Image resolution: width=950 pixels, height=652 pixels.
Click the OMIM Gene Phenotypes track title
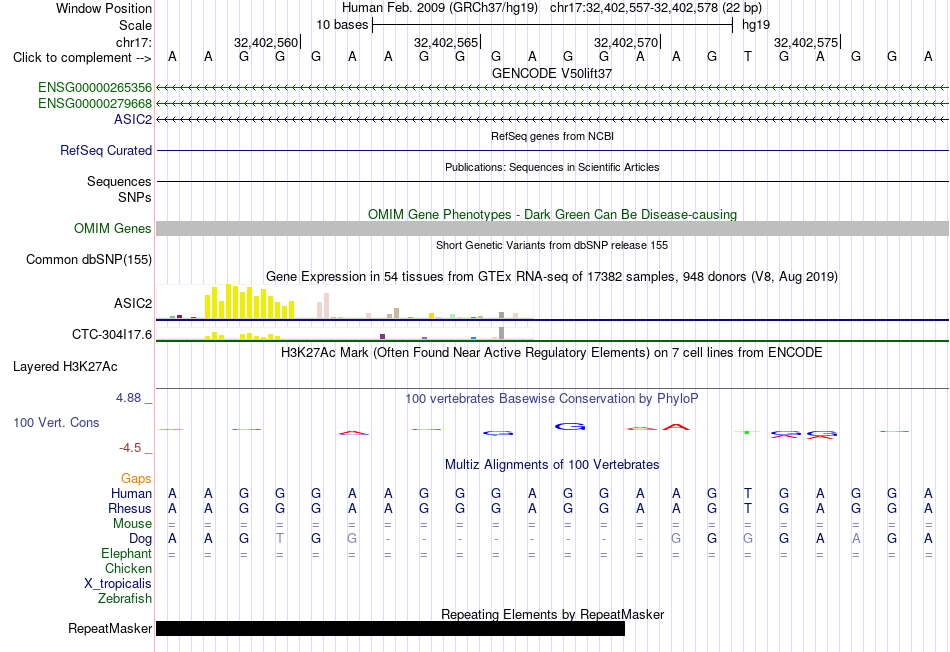point(552,215)
